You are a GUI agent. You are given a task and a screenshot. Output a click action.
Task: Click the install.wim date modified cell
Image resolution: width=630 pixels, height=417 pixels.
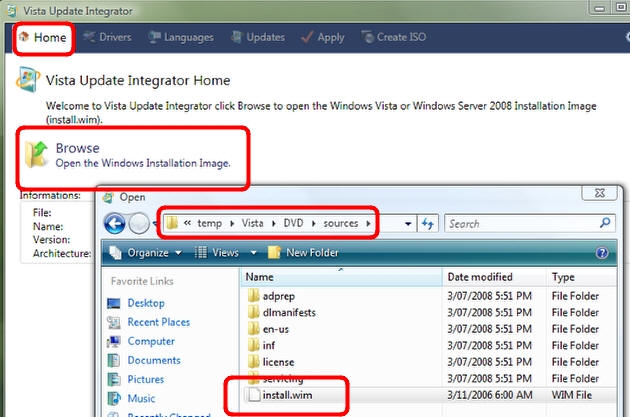(490, 395)
